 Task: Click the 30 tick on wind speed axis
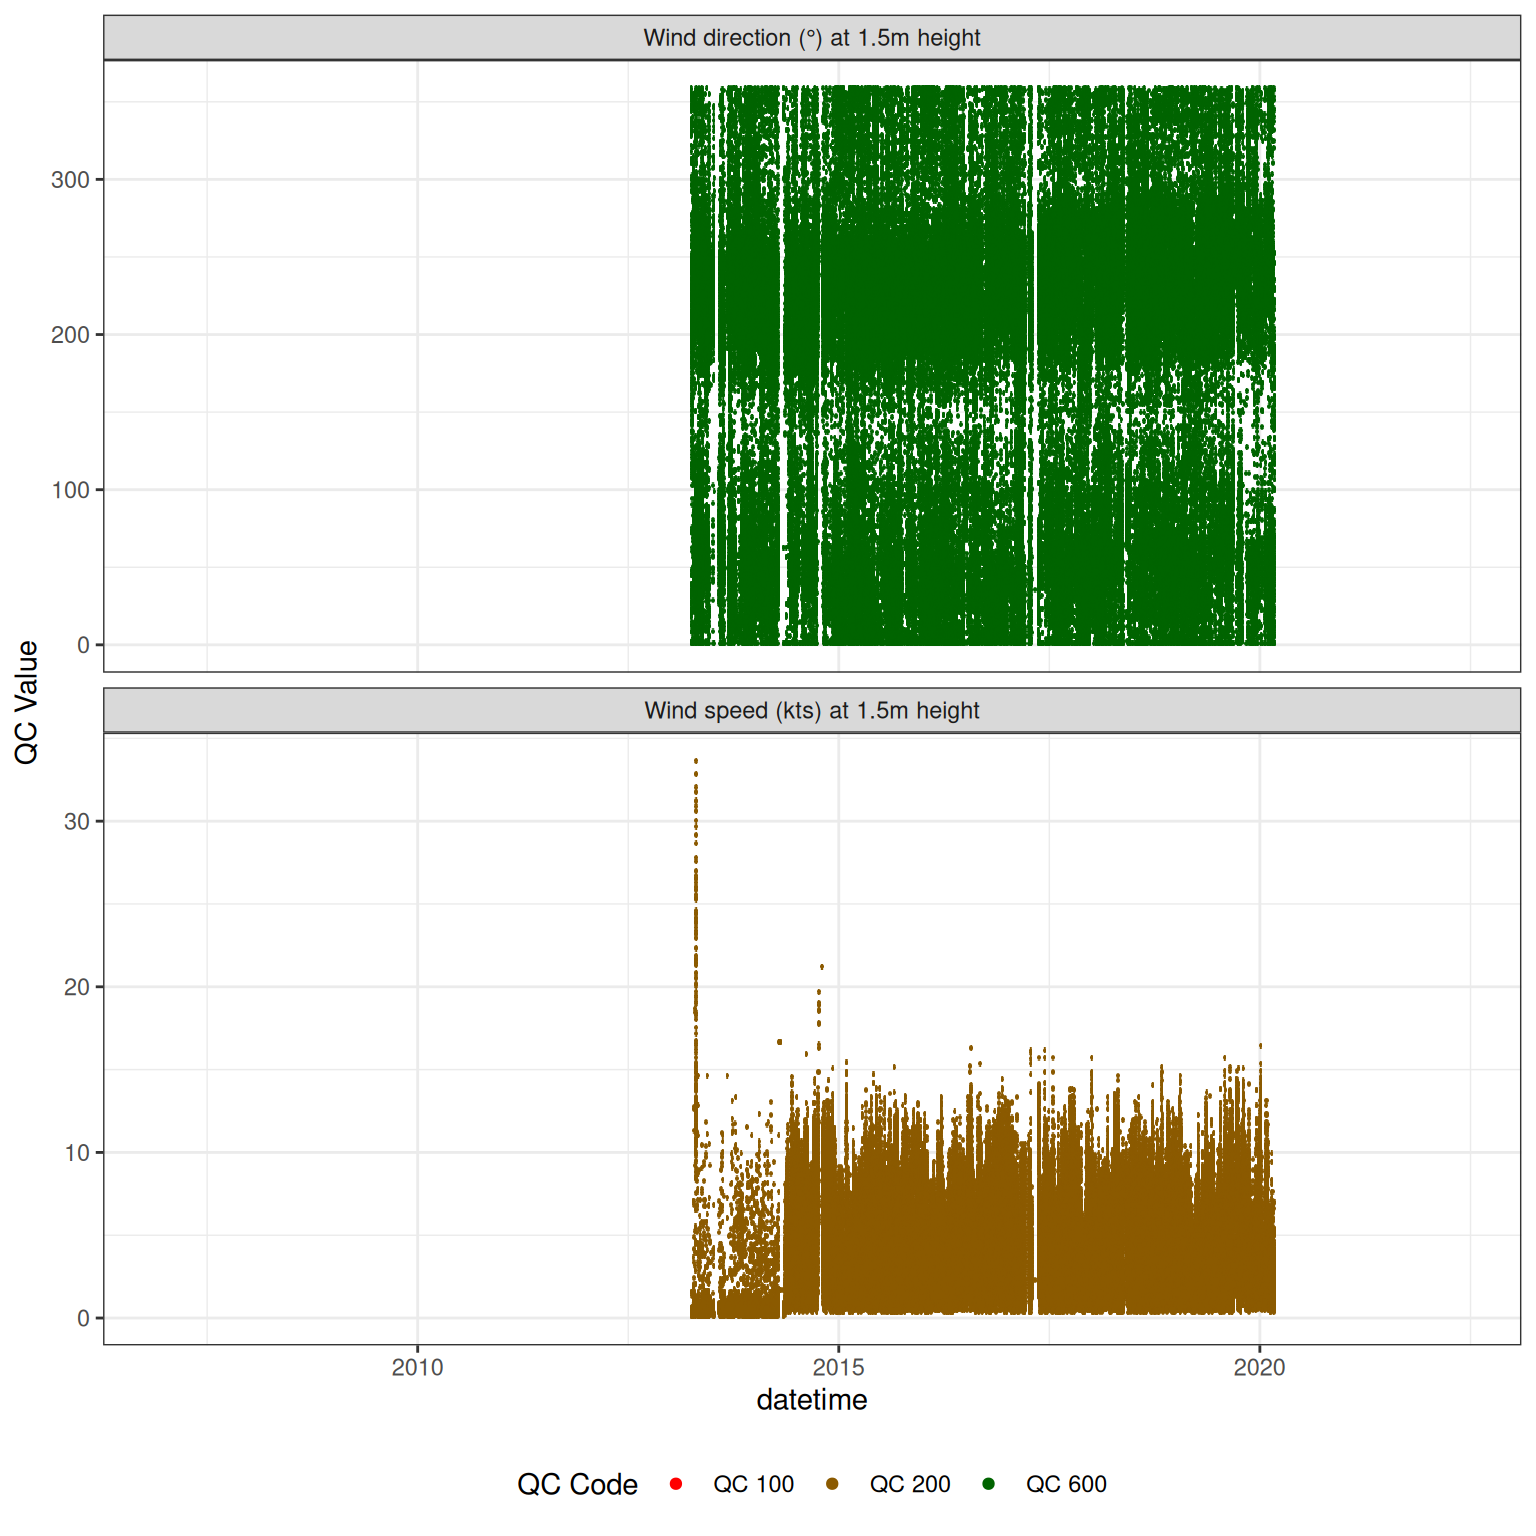(76, 822)
